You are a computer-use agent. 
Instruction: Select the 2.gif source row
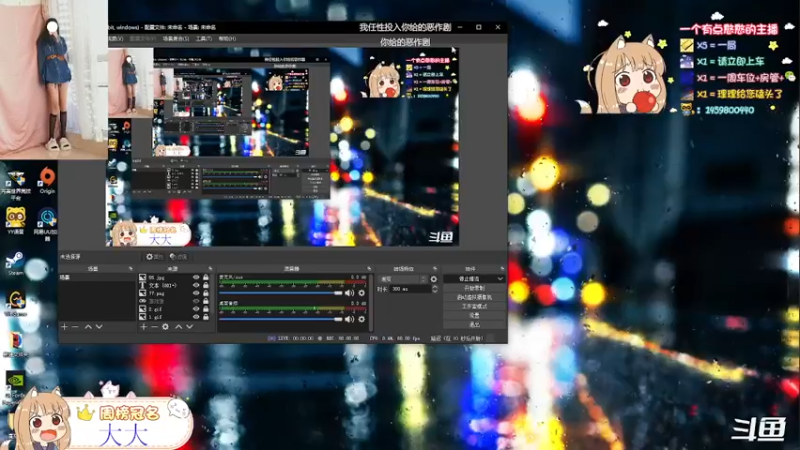[x=173, y=309]
